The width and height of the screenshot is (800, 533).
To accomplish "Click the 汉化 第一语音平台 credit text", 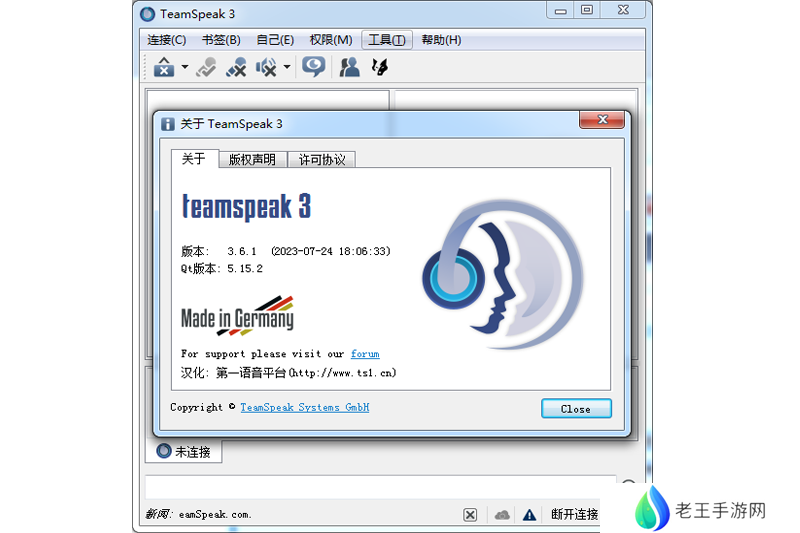I will (x=288, y=373).
